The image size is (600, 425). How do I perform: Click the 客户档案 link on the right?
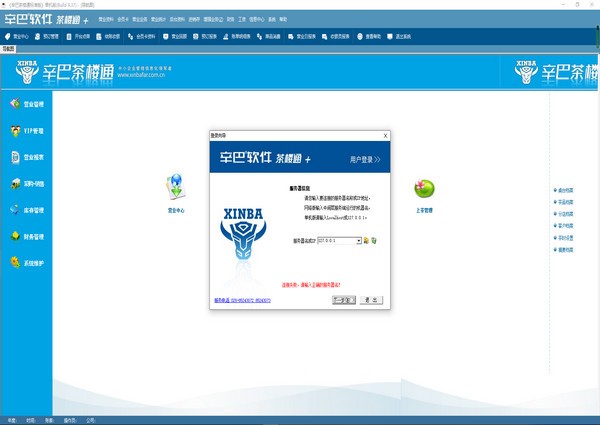coord(563,226)
